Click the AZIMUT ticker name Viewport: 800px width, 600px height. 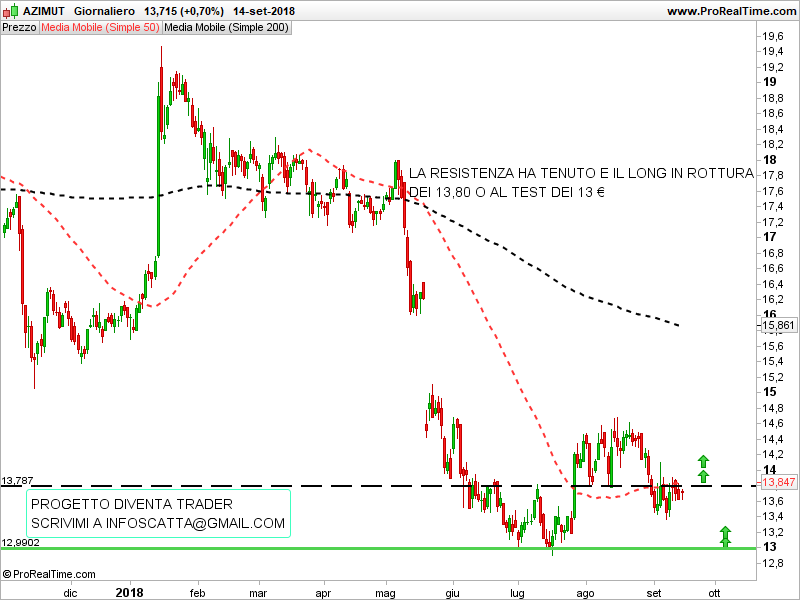[44, 11]
